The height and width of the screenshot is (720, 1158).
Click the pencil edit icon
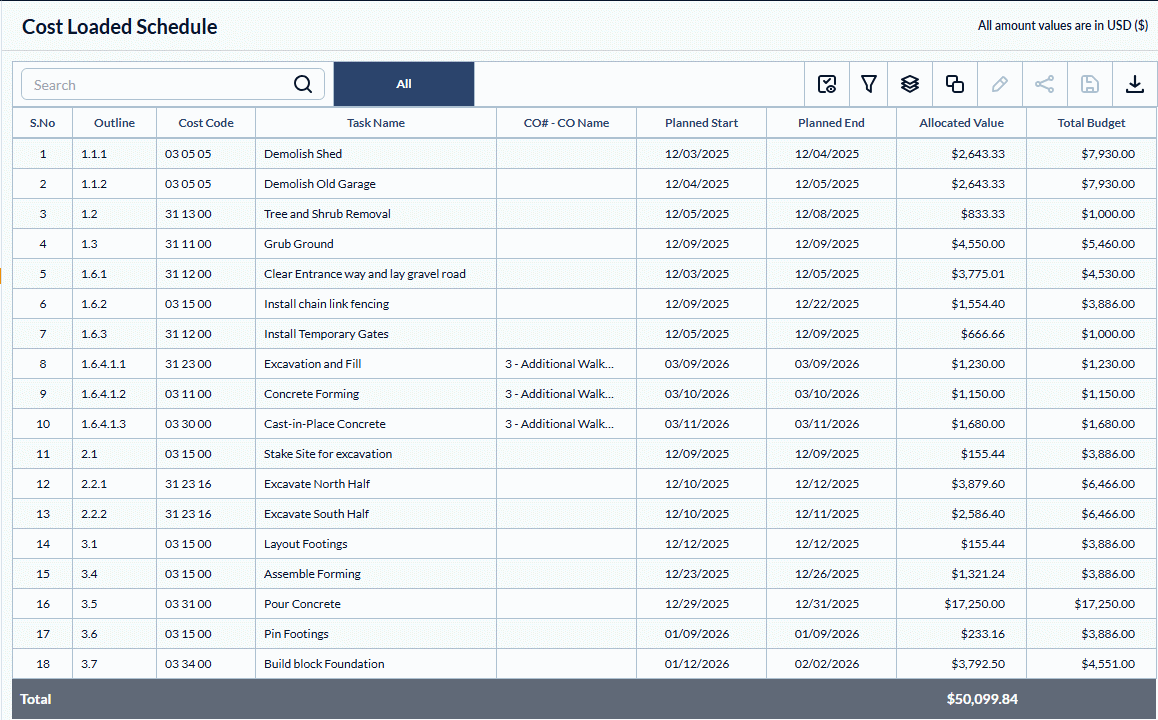click(x=999, y=84)
